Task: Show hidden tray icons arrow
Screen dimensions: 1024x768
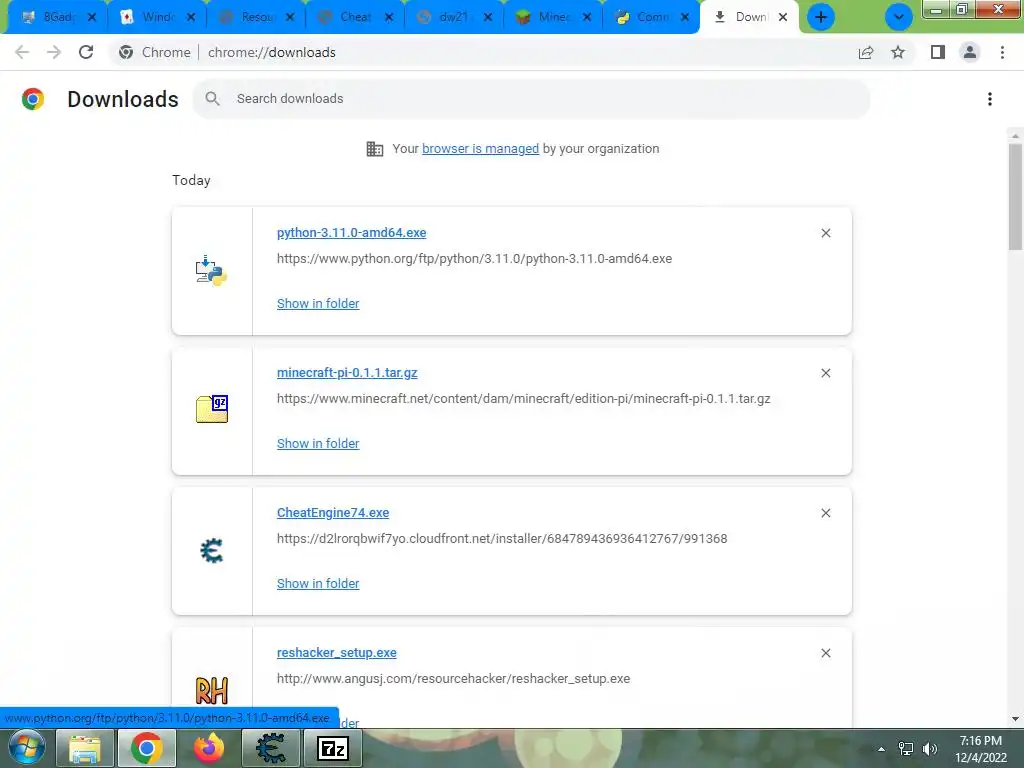Action: [x=882, y=749]
